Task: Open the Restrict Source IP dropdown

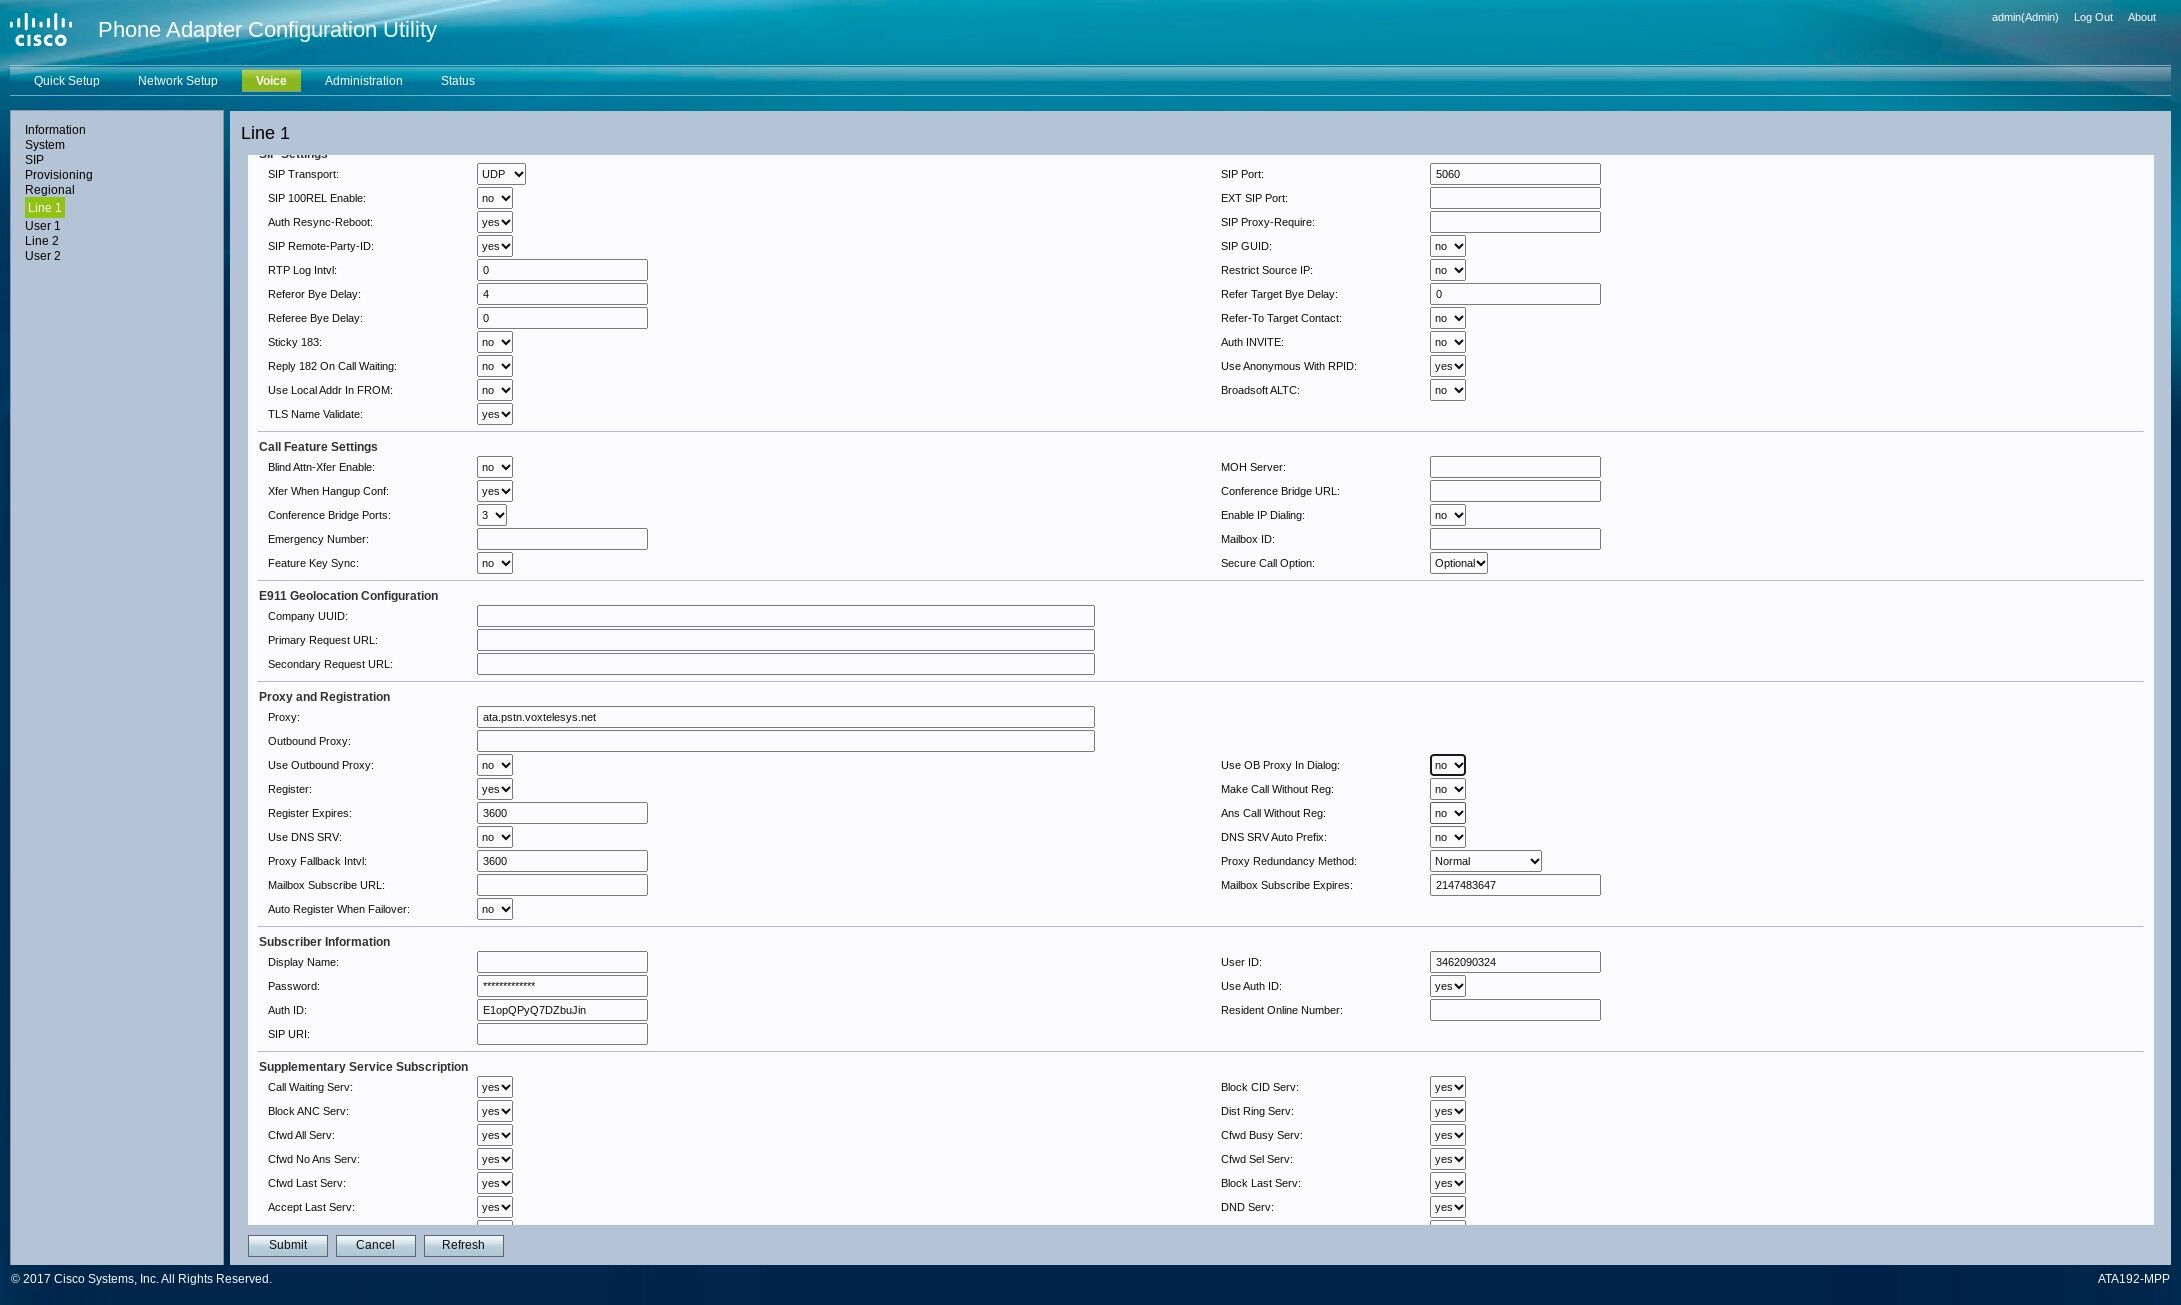Action: point(1448,270)
